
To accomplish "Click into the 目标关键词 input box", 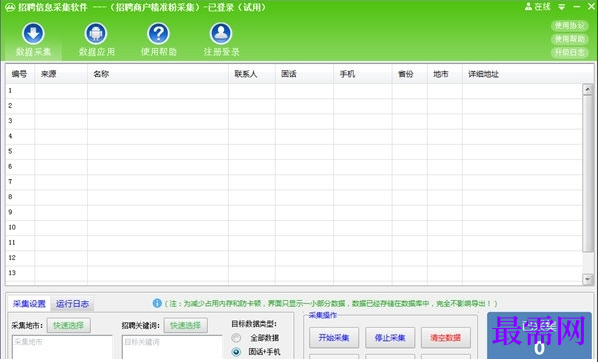I will (172, 347).
